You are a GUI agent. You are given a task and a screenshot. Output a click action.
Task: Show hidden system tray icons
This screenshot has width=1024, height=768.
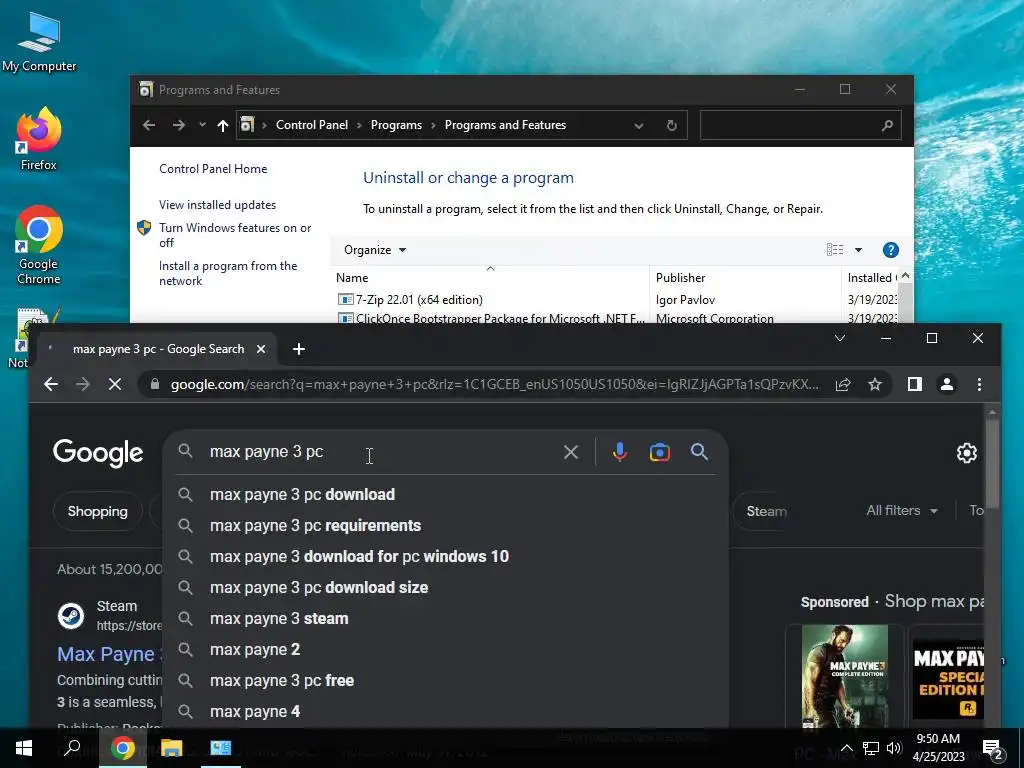846,748
